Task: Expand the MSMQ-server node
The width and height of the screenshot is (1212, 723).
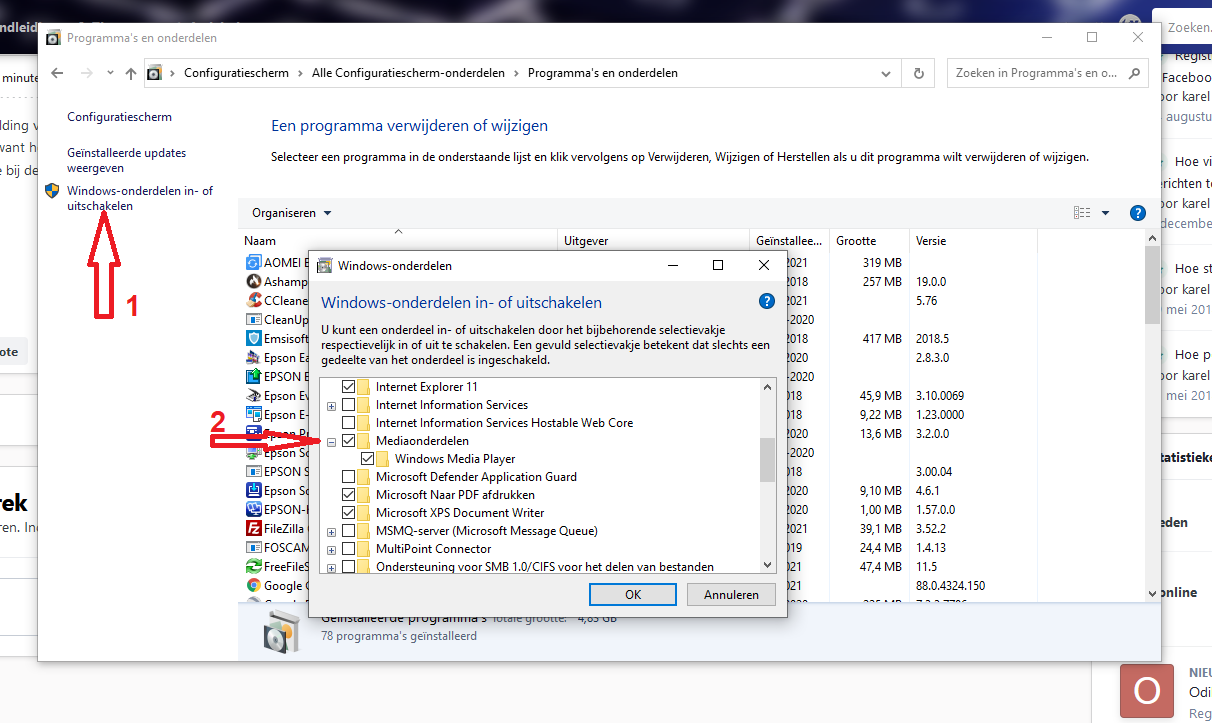Action: point(331,532)
